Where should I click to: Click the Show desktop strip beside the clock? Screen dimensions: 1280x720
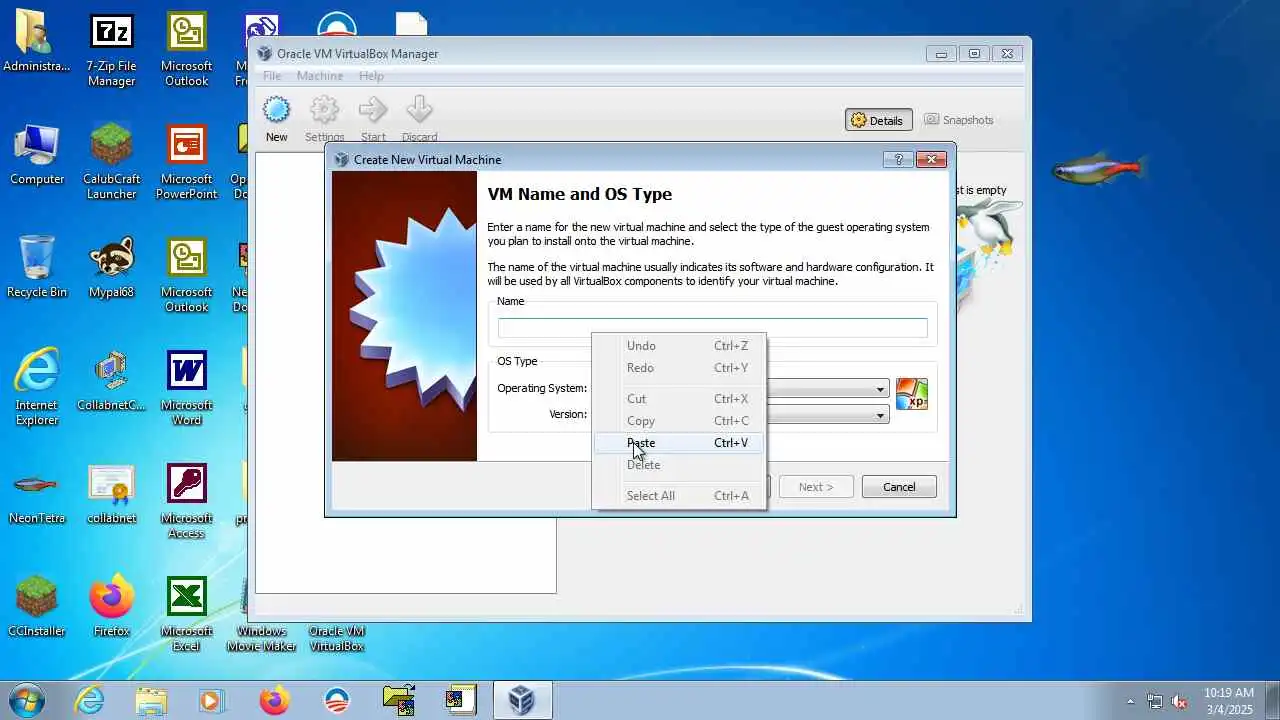point(1272,700)
